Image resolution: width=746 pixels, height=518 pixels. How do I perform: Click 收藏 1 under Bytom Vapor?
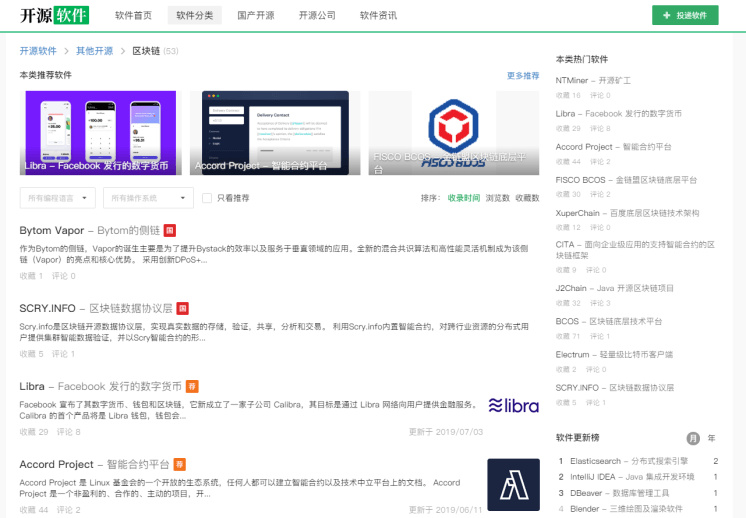coord(31,276)
